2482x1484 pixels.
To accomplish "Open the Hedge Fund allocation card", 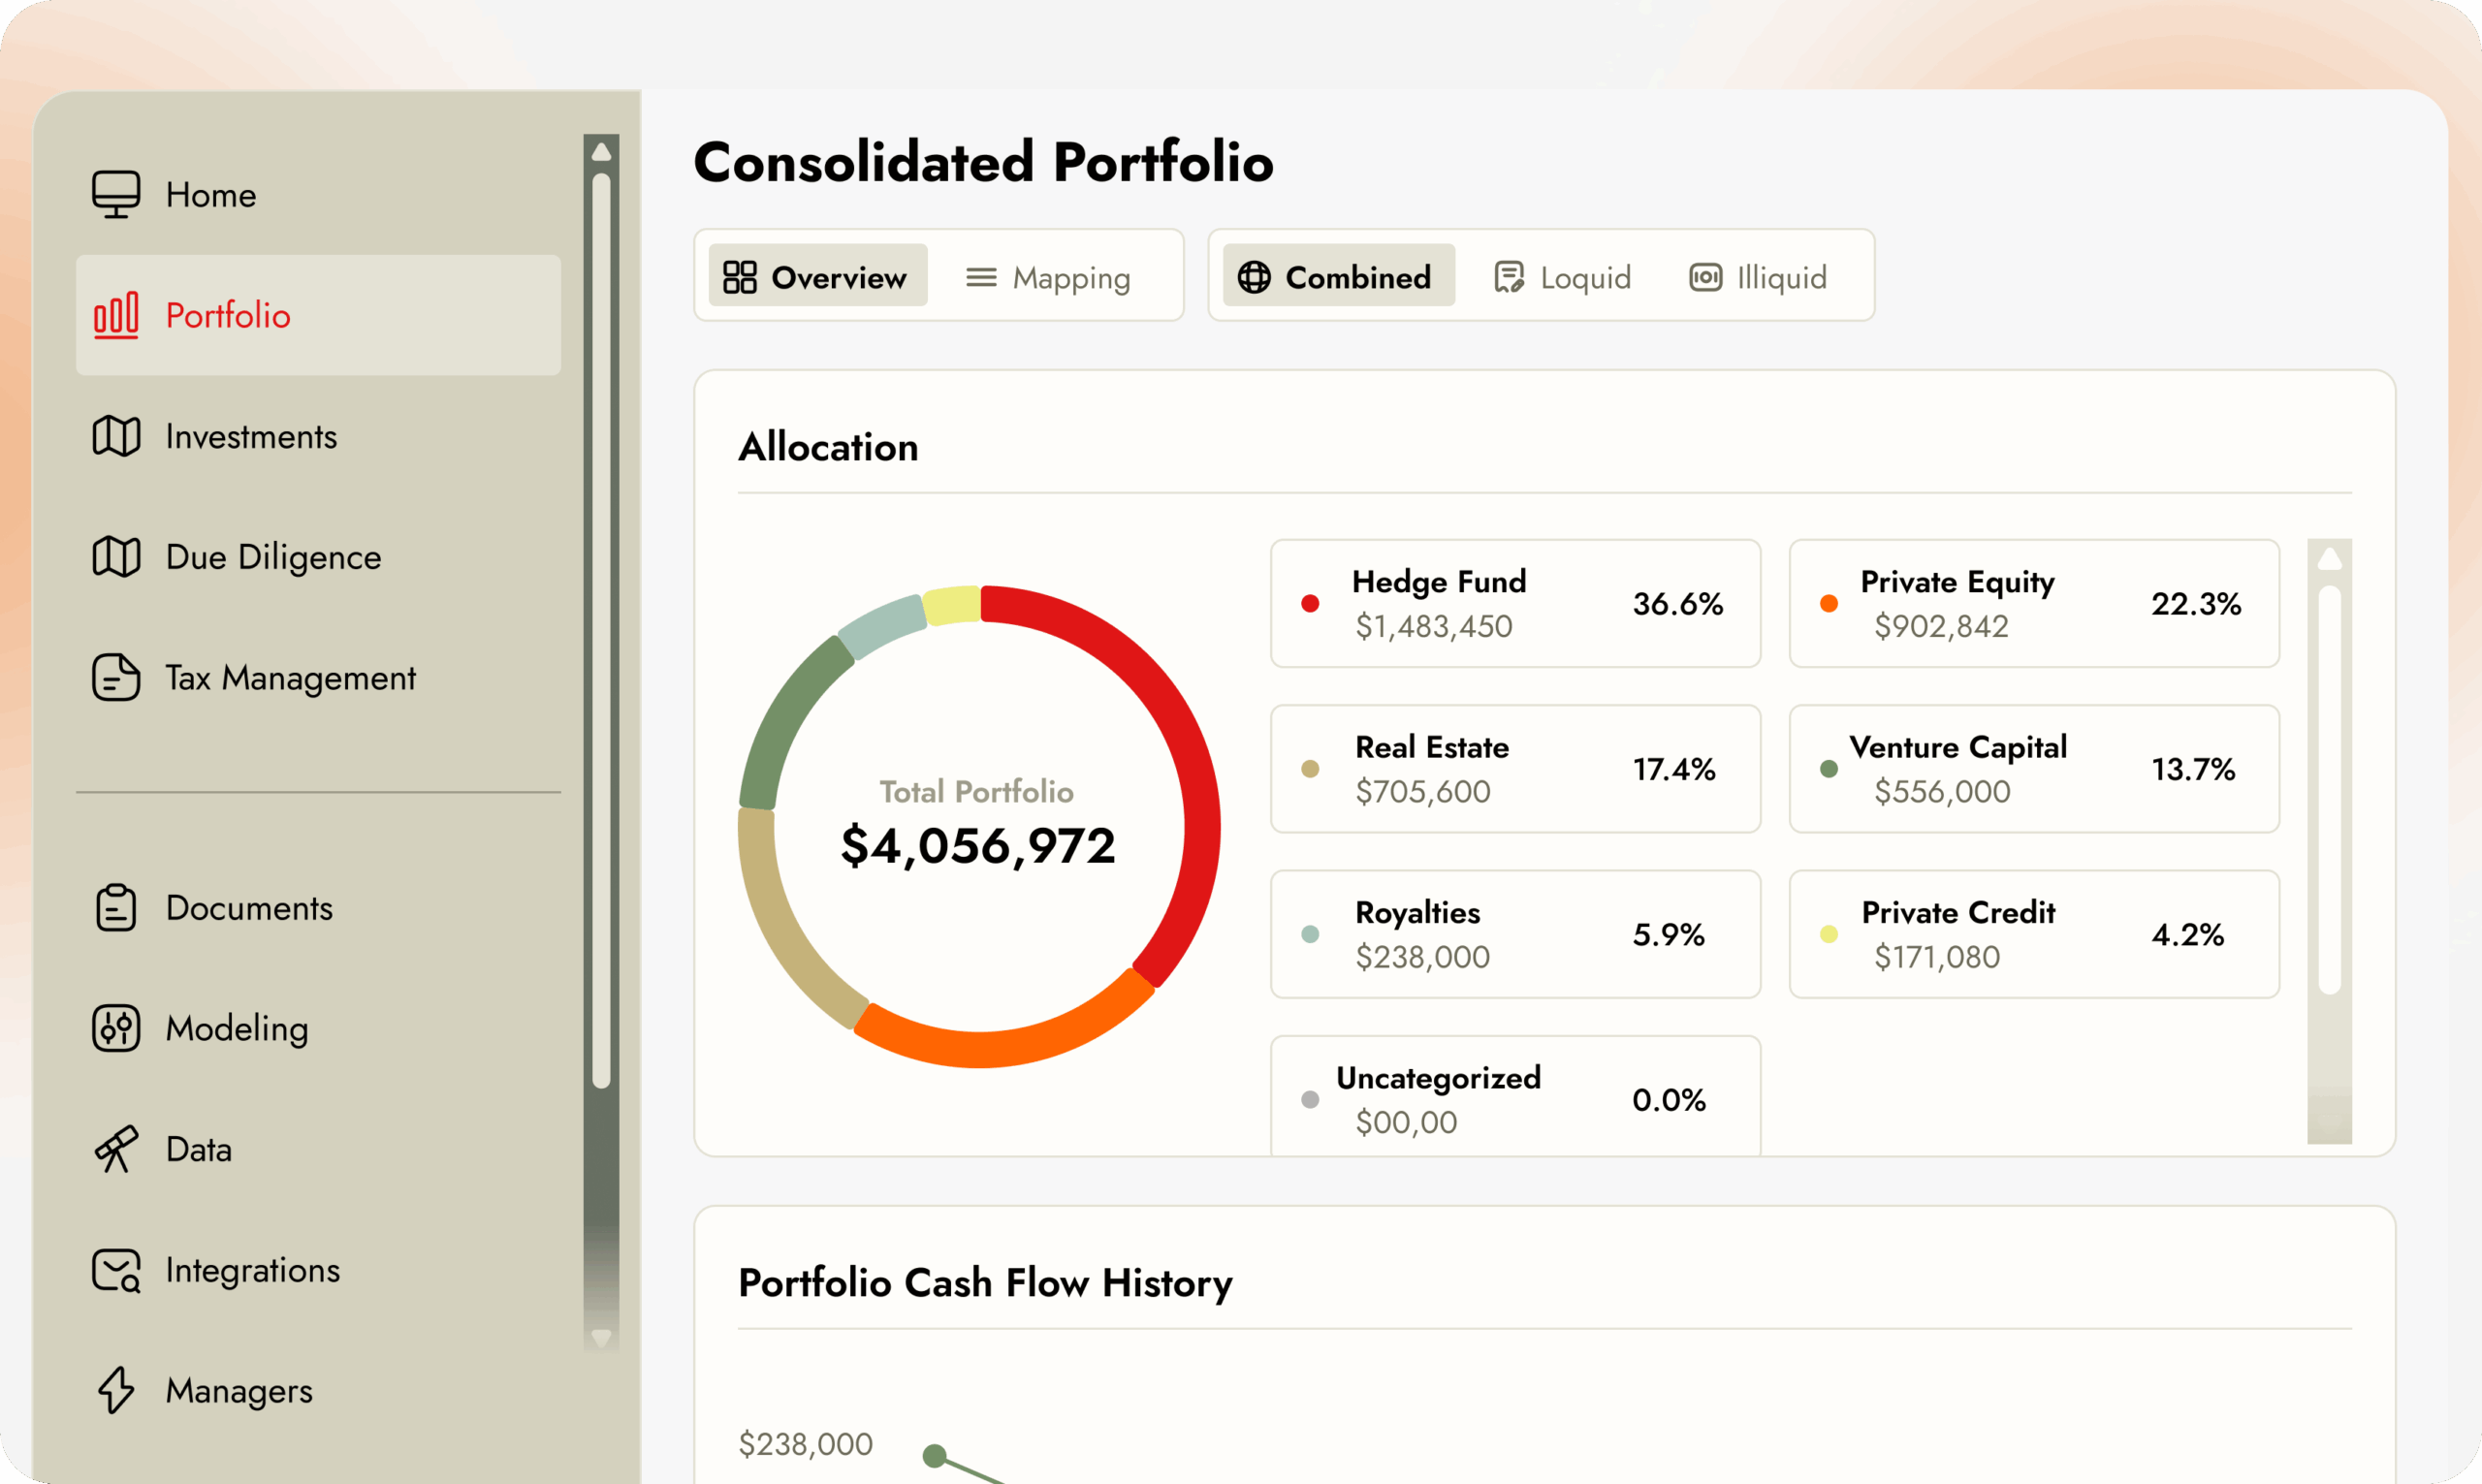I will tap(1515, 603).
